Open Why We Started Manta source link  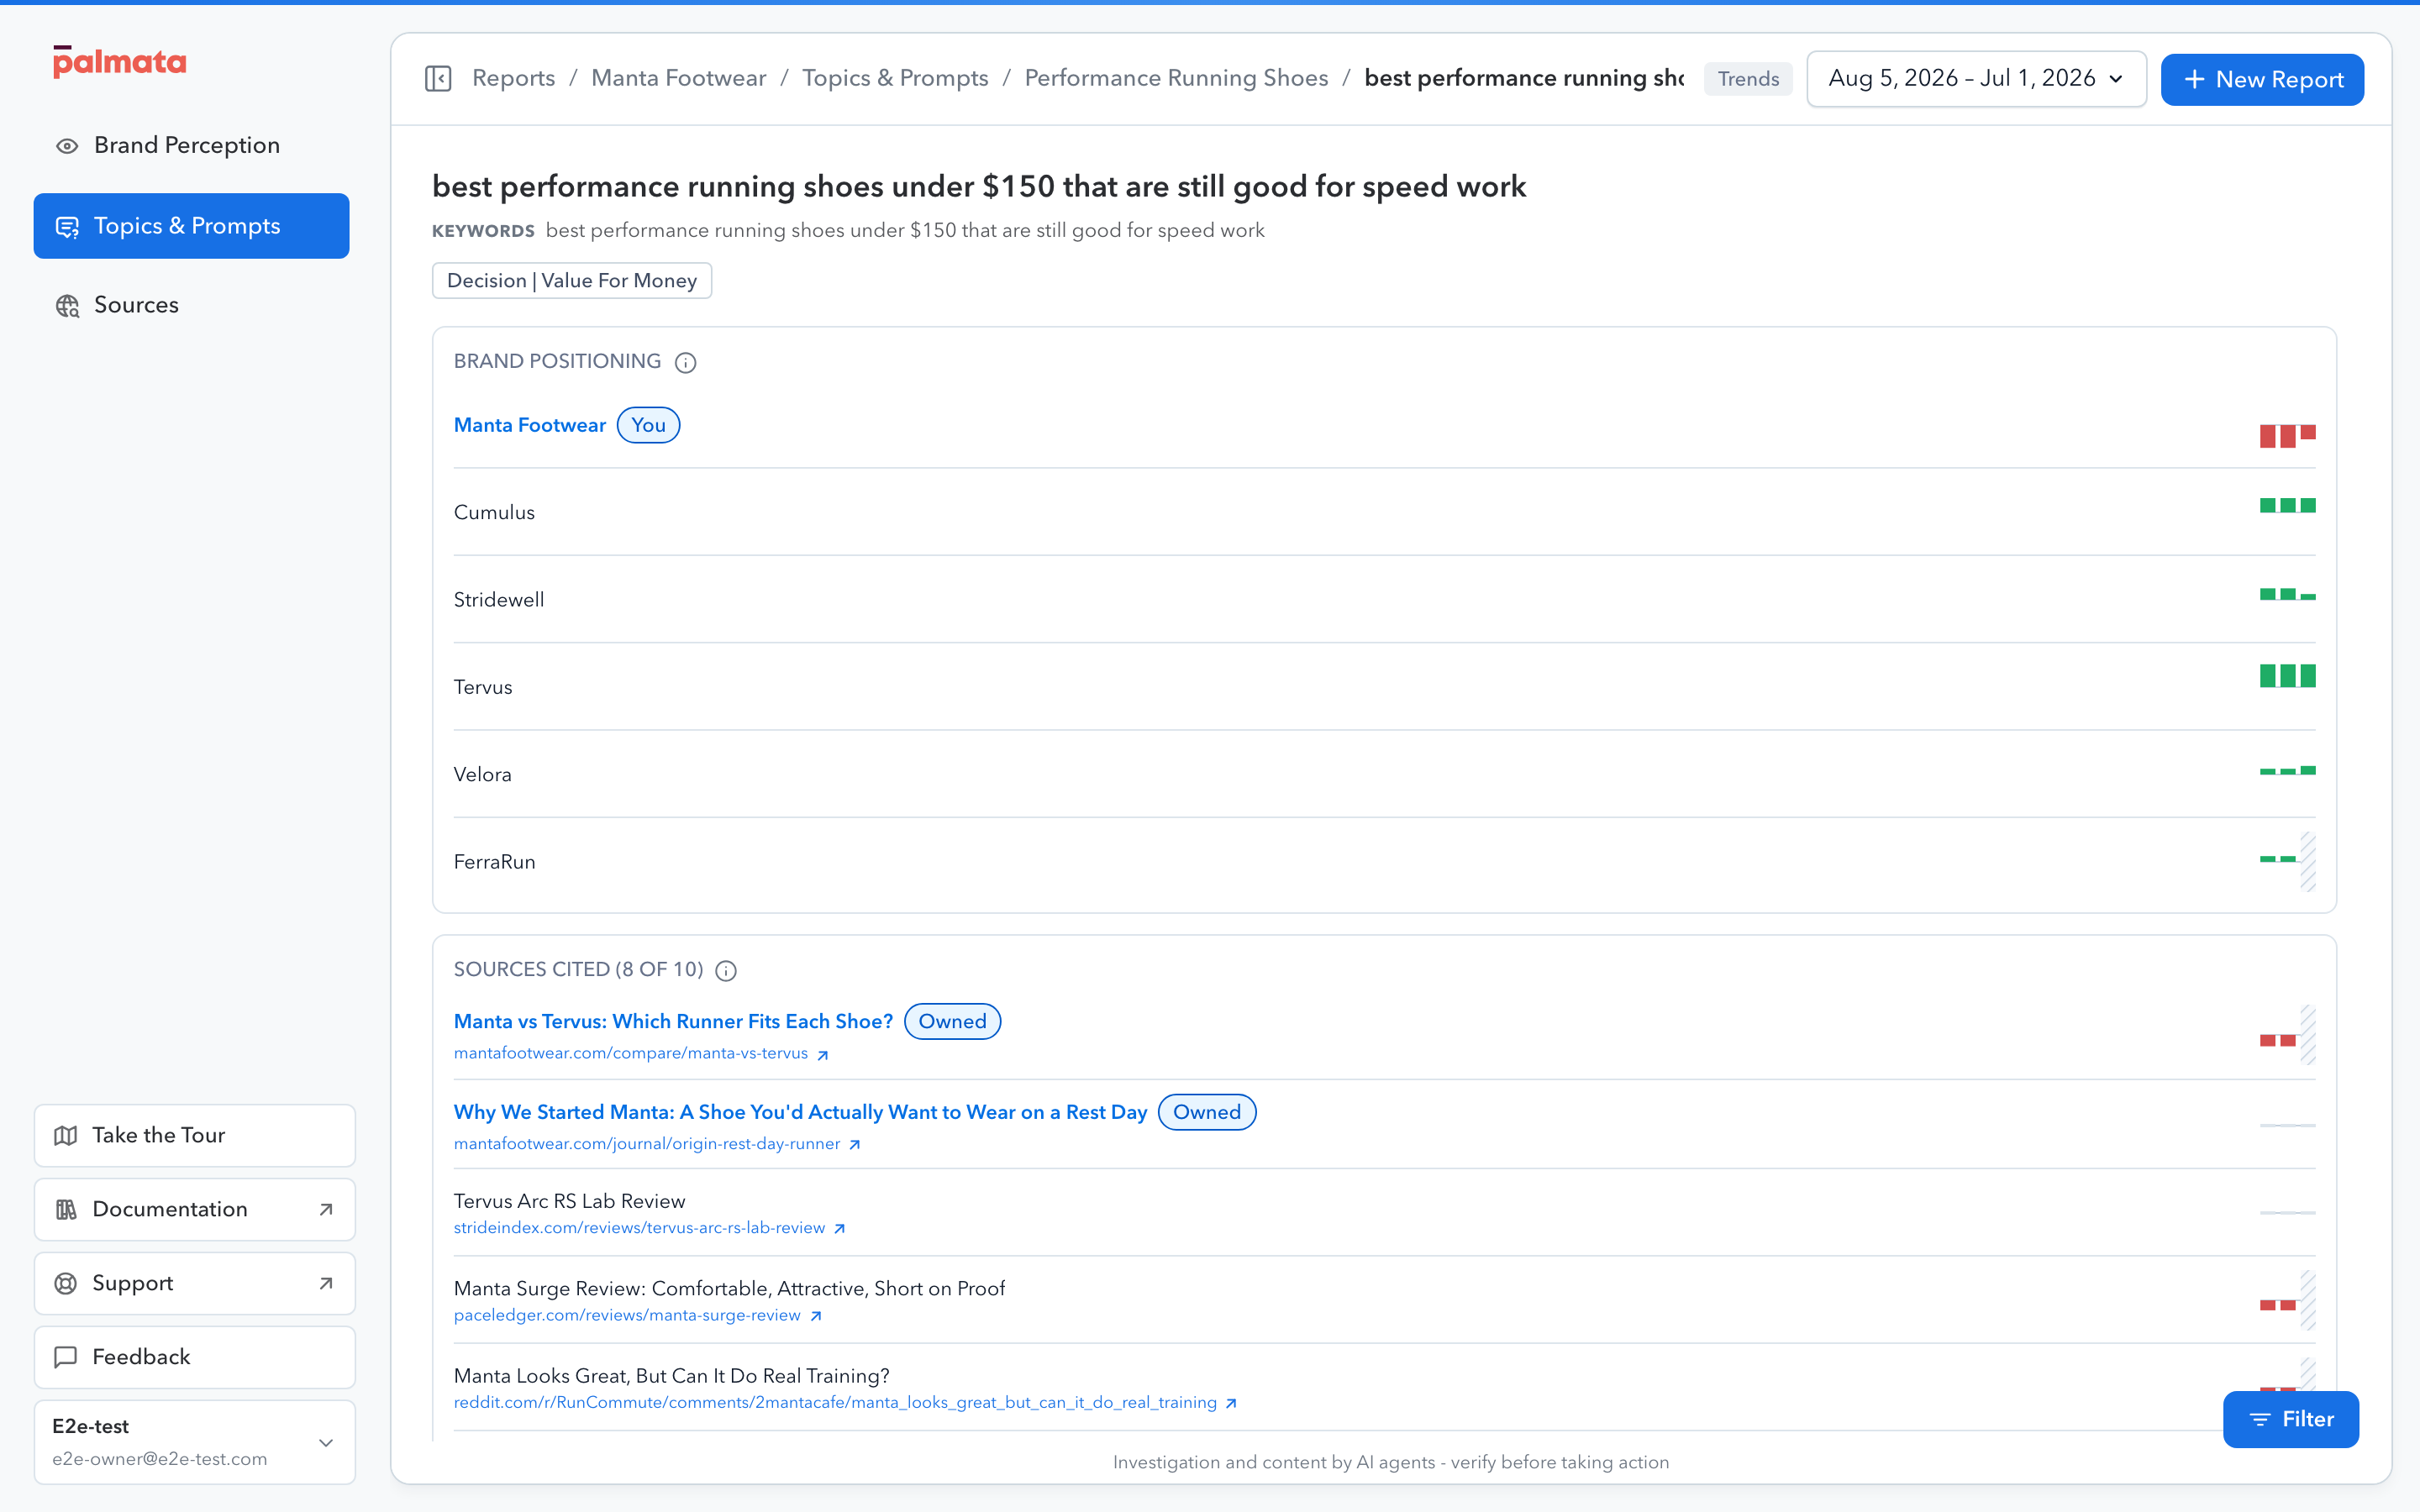coord(800,1112)
